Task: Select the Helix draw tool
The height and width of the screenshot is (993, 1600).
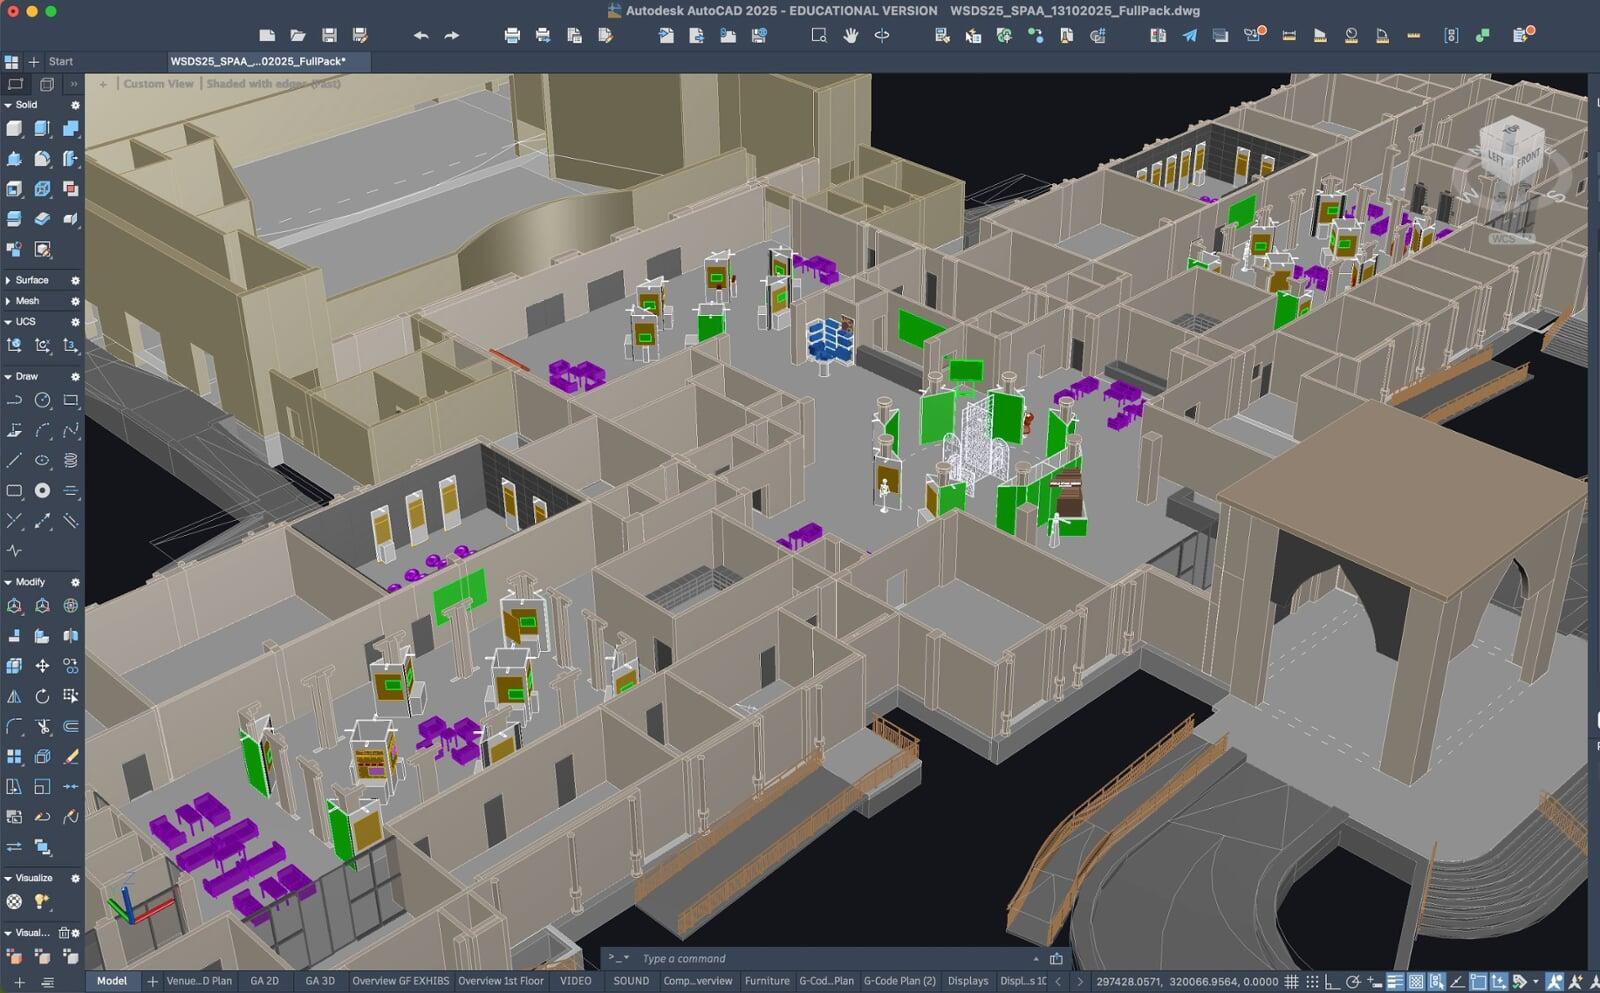Action: click(x=70, y=460)
